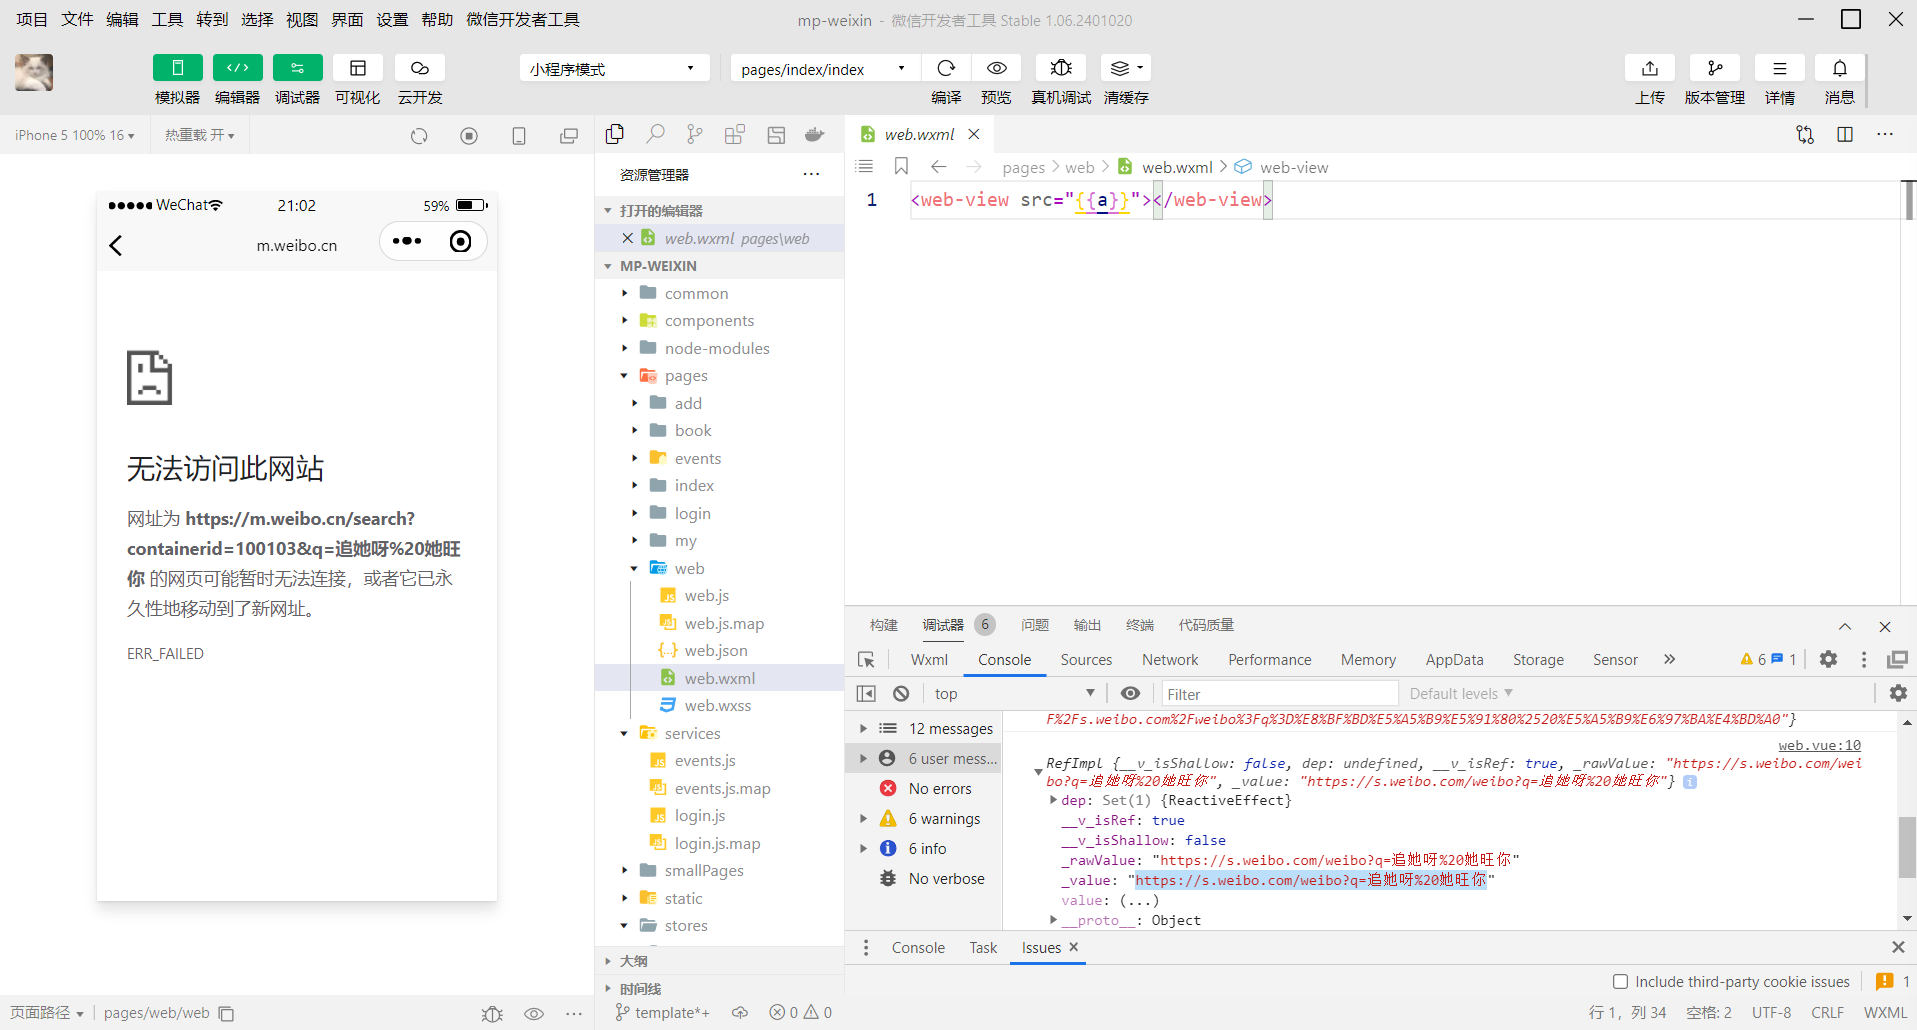Enable Include third-party cookie issues
This screenshot has height=1030, width=1917.
pos(1620,981)
